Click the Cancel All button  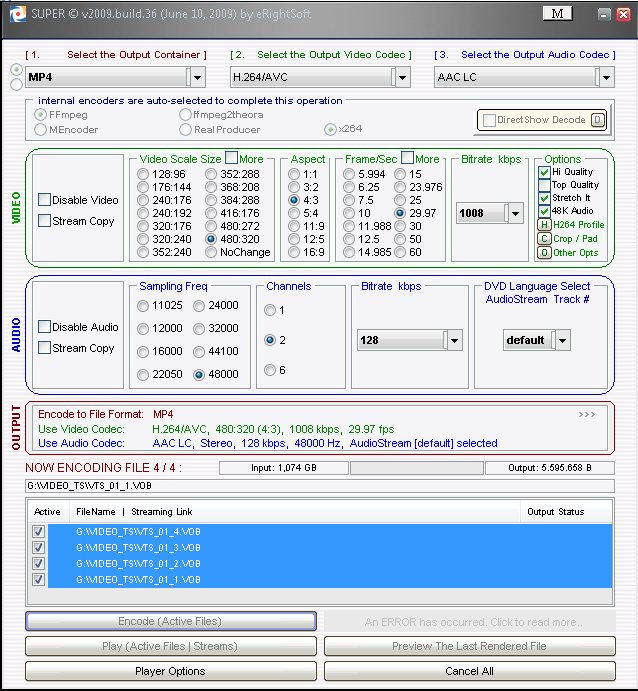tap(470, 671)
